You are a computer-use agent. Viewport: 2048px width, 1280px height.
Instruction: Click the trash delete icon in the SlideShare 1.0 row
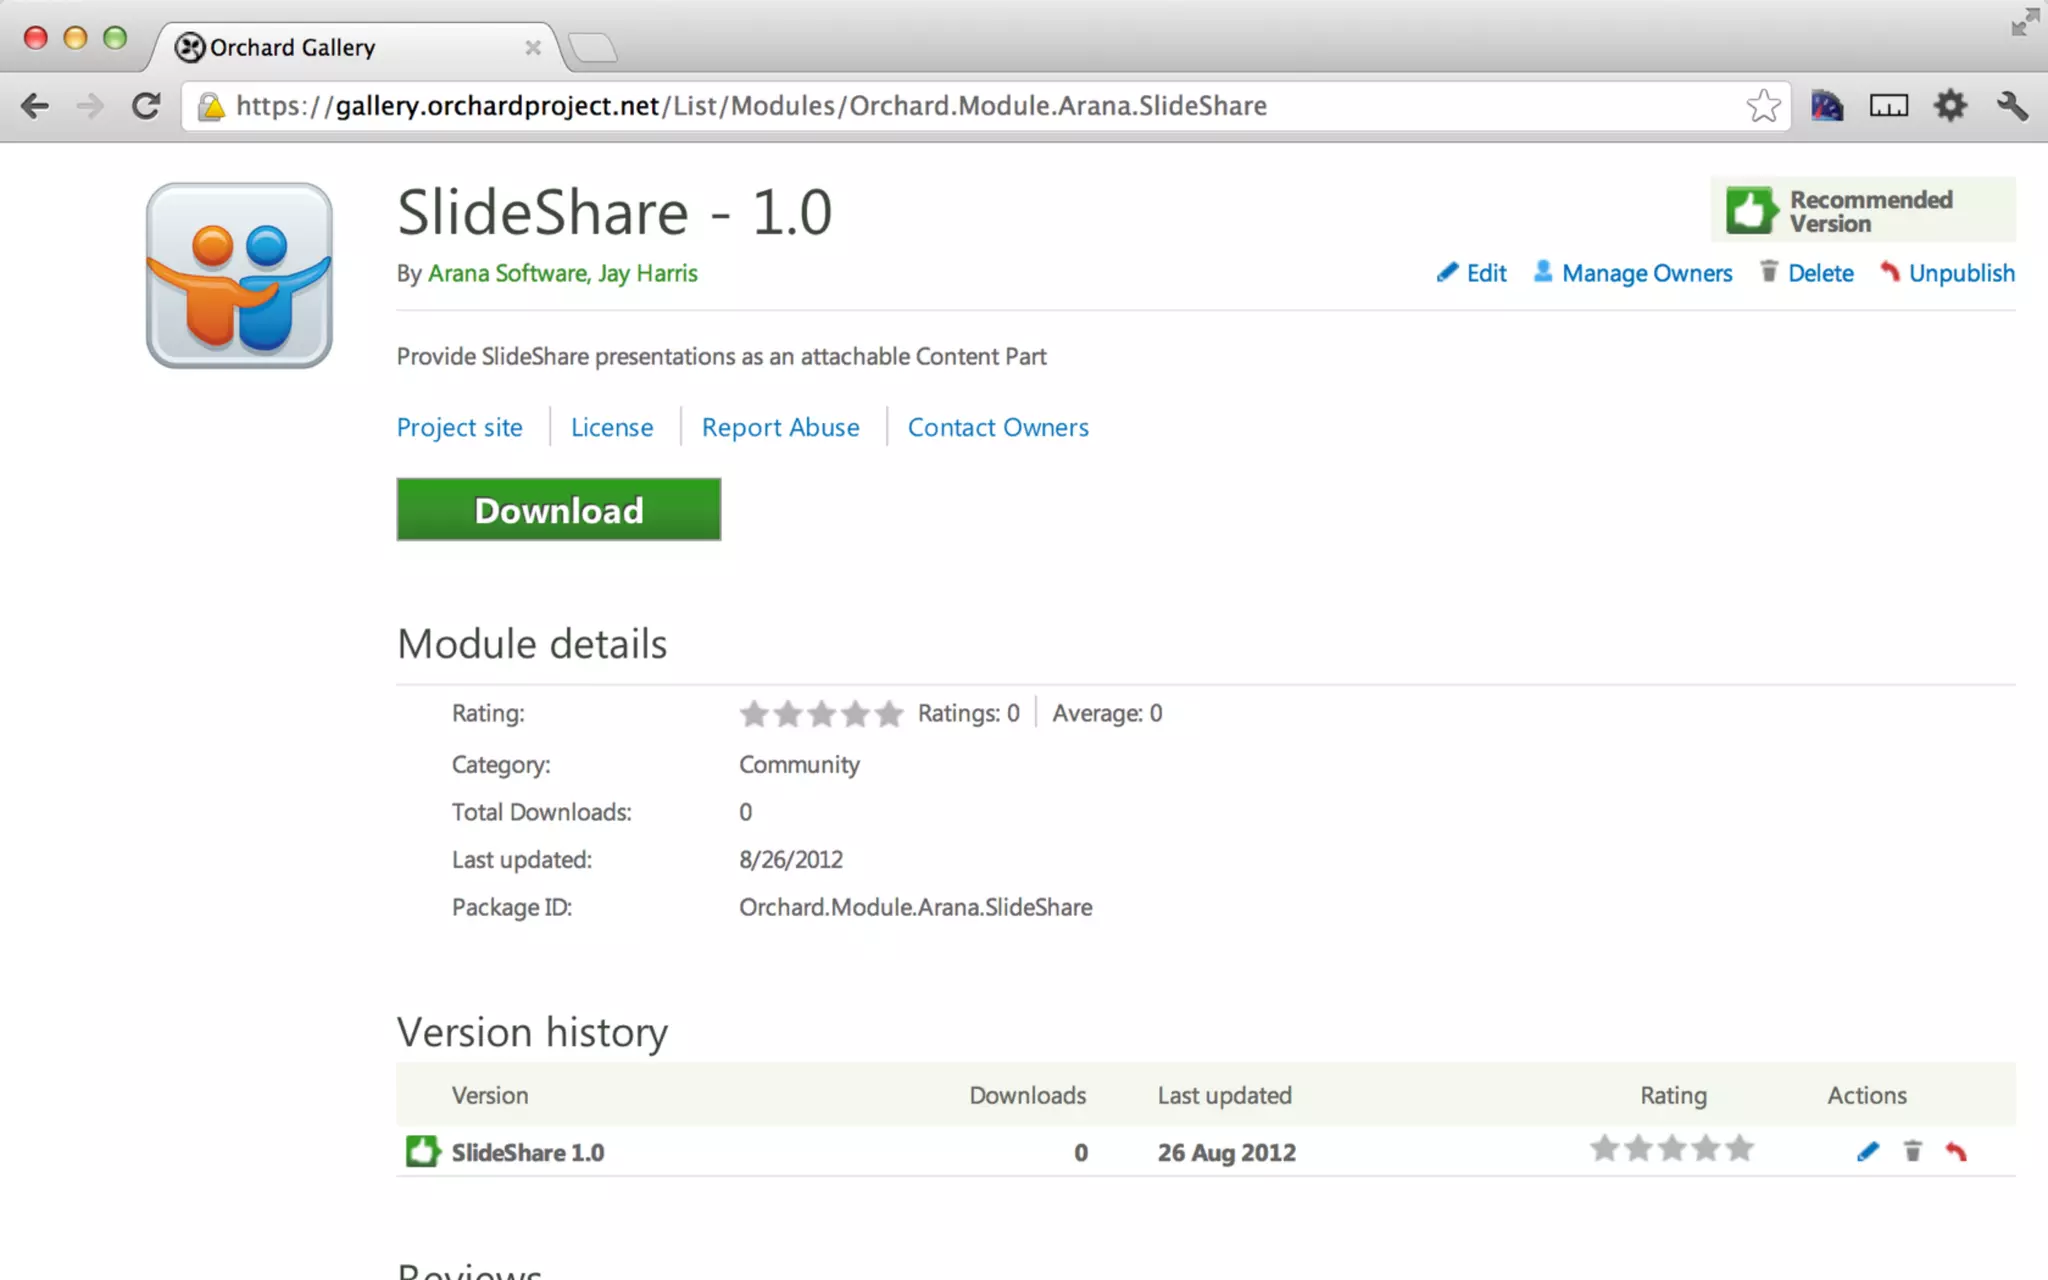click(x=1912, y=1152)
